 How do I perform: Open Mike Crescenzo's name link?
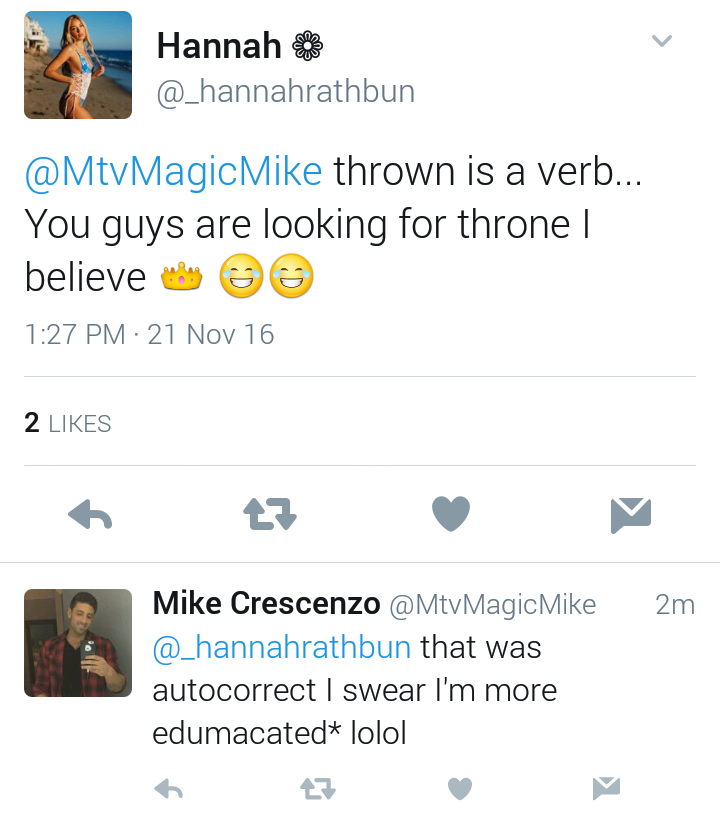tap(266, 604)
